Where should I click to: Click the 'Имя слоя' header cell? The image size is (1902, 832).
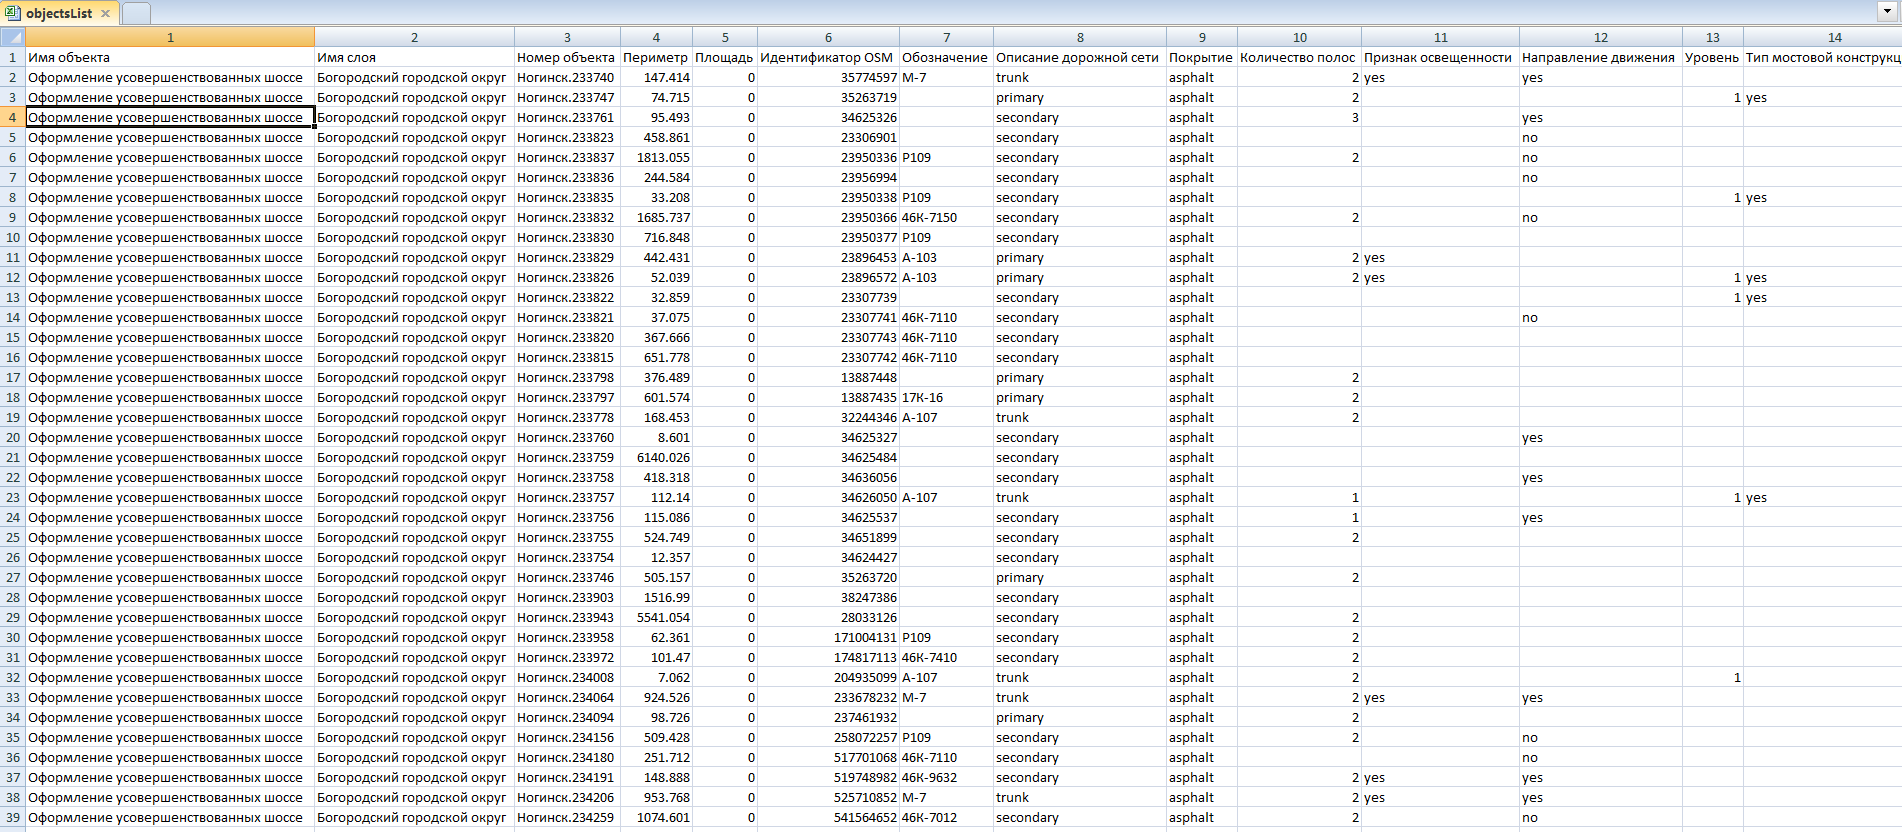point(414,57)
